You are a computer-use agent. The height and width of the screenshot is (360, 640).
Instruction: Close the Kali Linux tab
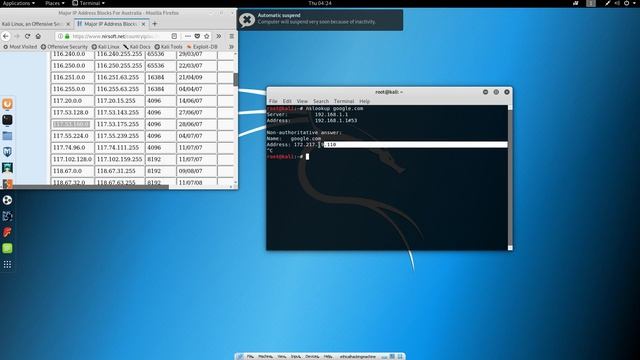(x=68, y=24)
